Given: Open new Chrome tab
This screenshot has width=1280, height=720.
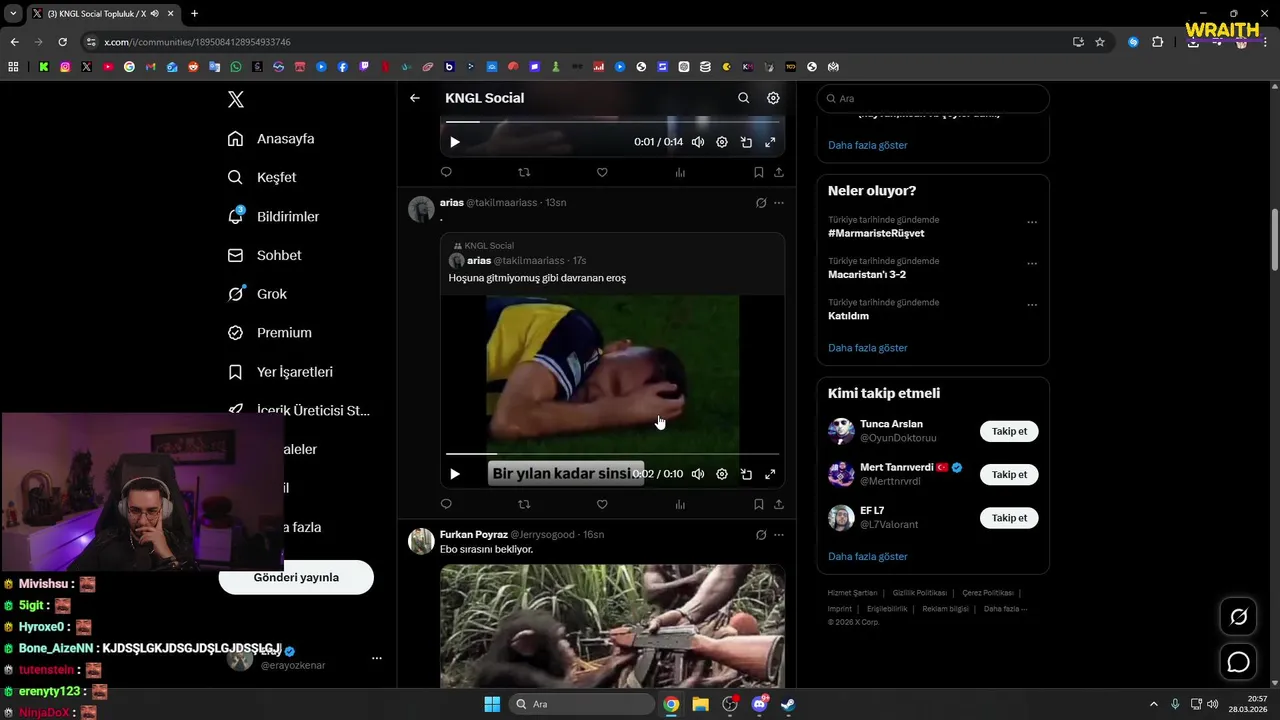Looking at the screenshot, I should coord(194,13).
